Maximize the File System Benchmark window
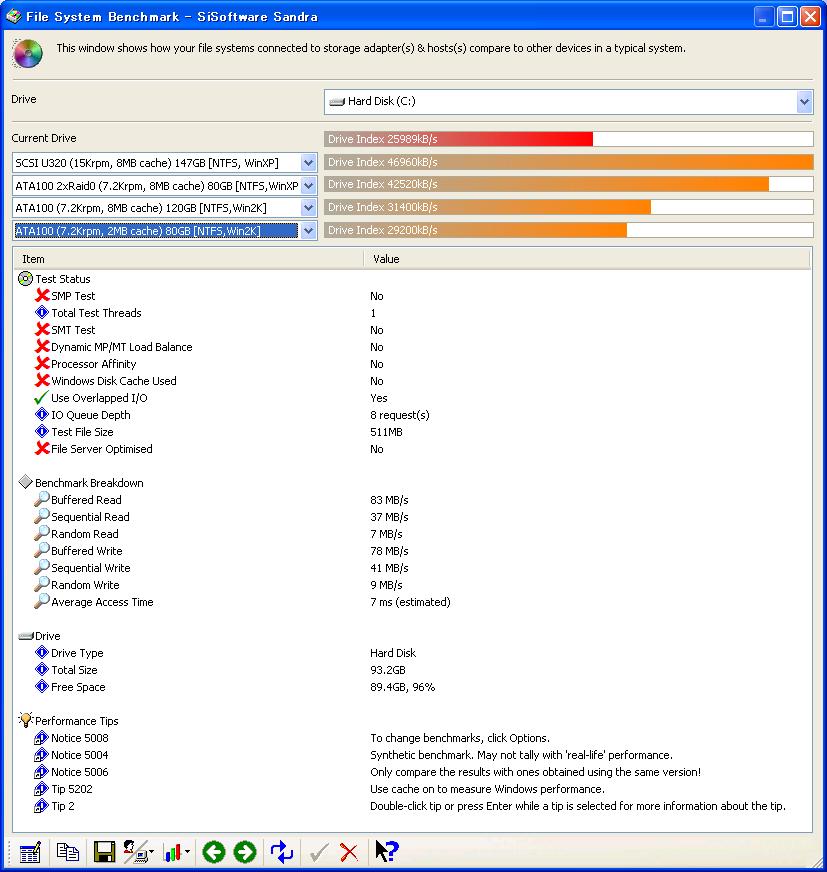 [788, 17]
